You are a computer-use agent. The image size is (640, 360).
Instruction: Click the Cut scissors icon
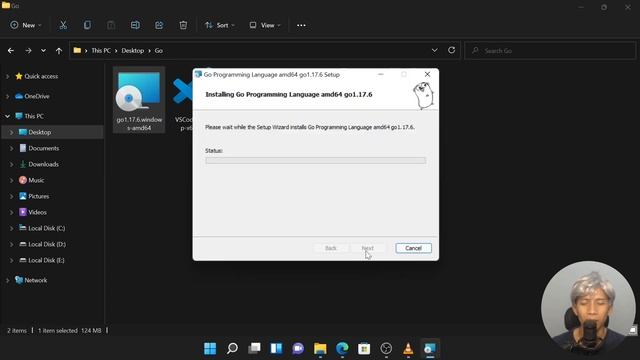[x=63, y=25]
